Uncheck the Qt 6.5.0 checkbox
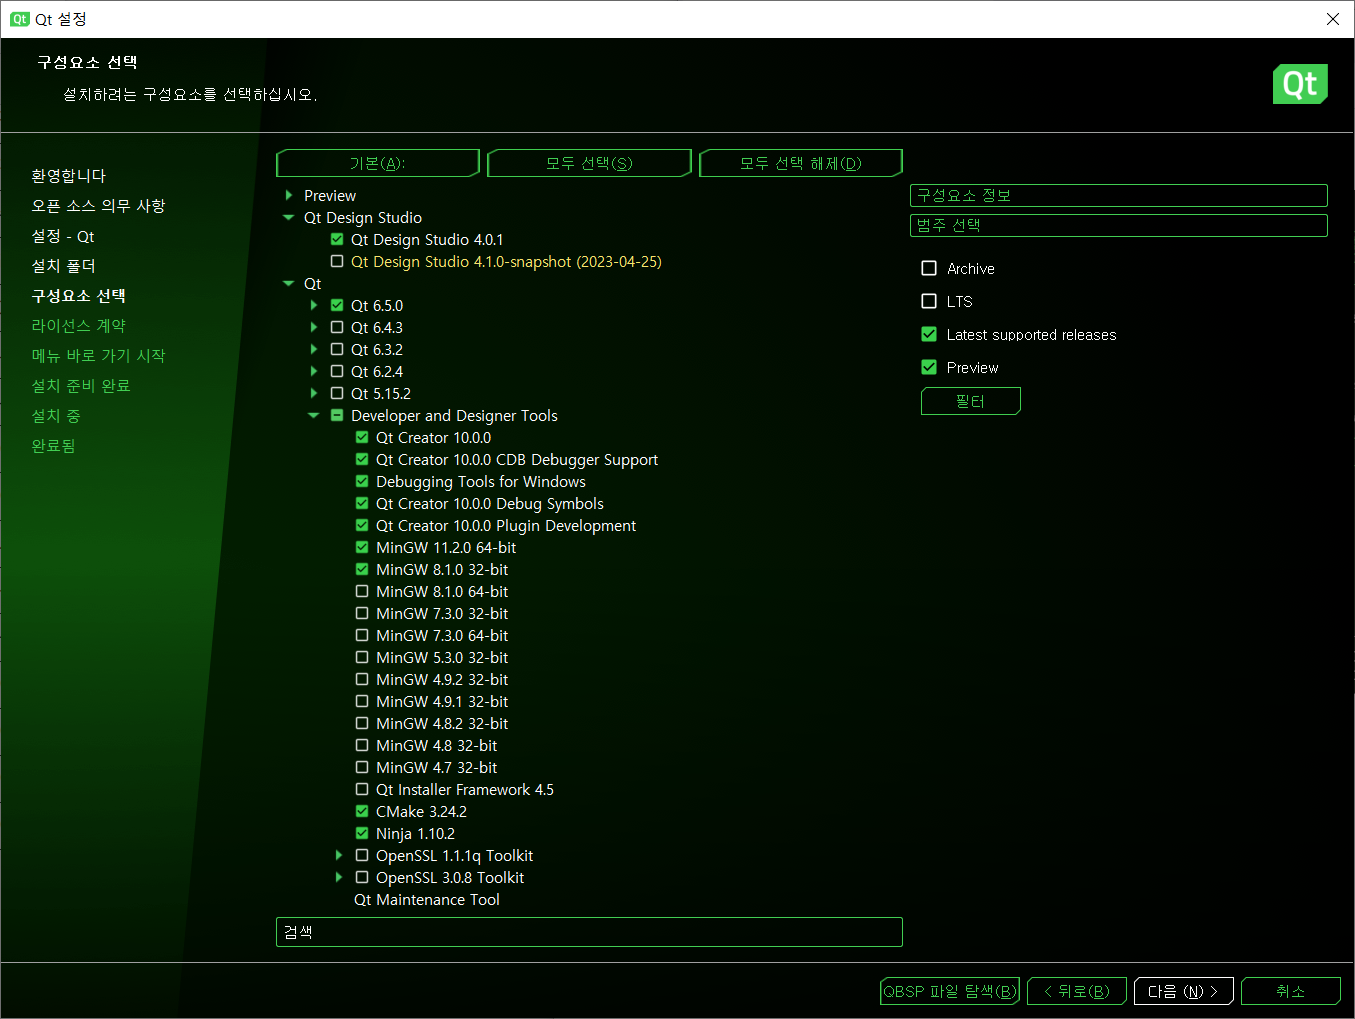 coord(337,306)
